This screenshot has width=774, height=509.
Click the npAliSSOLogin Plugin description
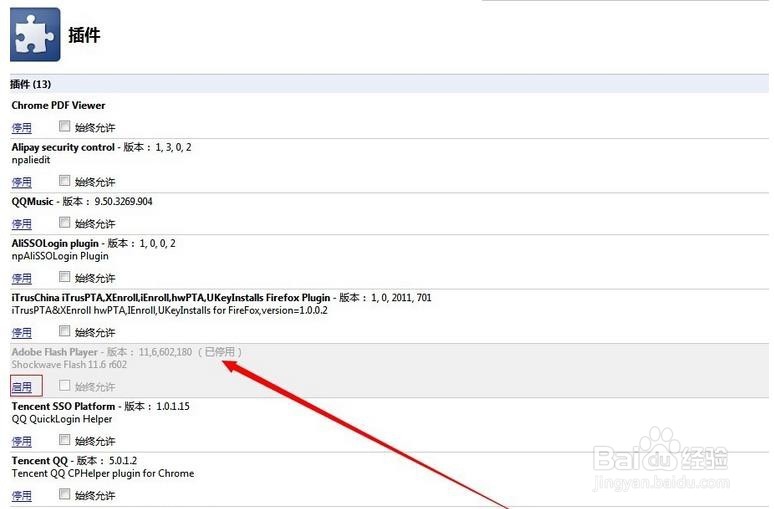pos(60,256)
